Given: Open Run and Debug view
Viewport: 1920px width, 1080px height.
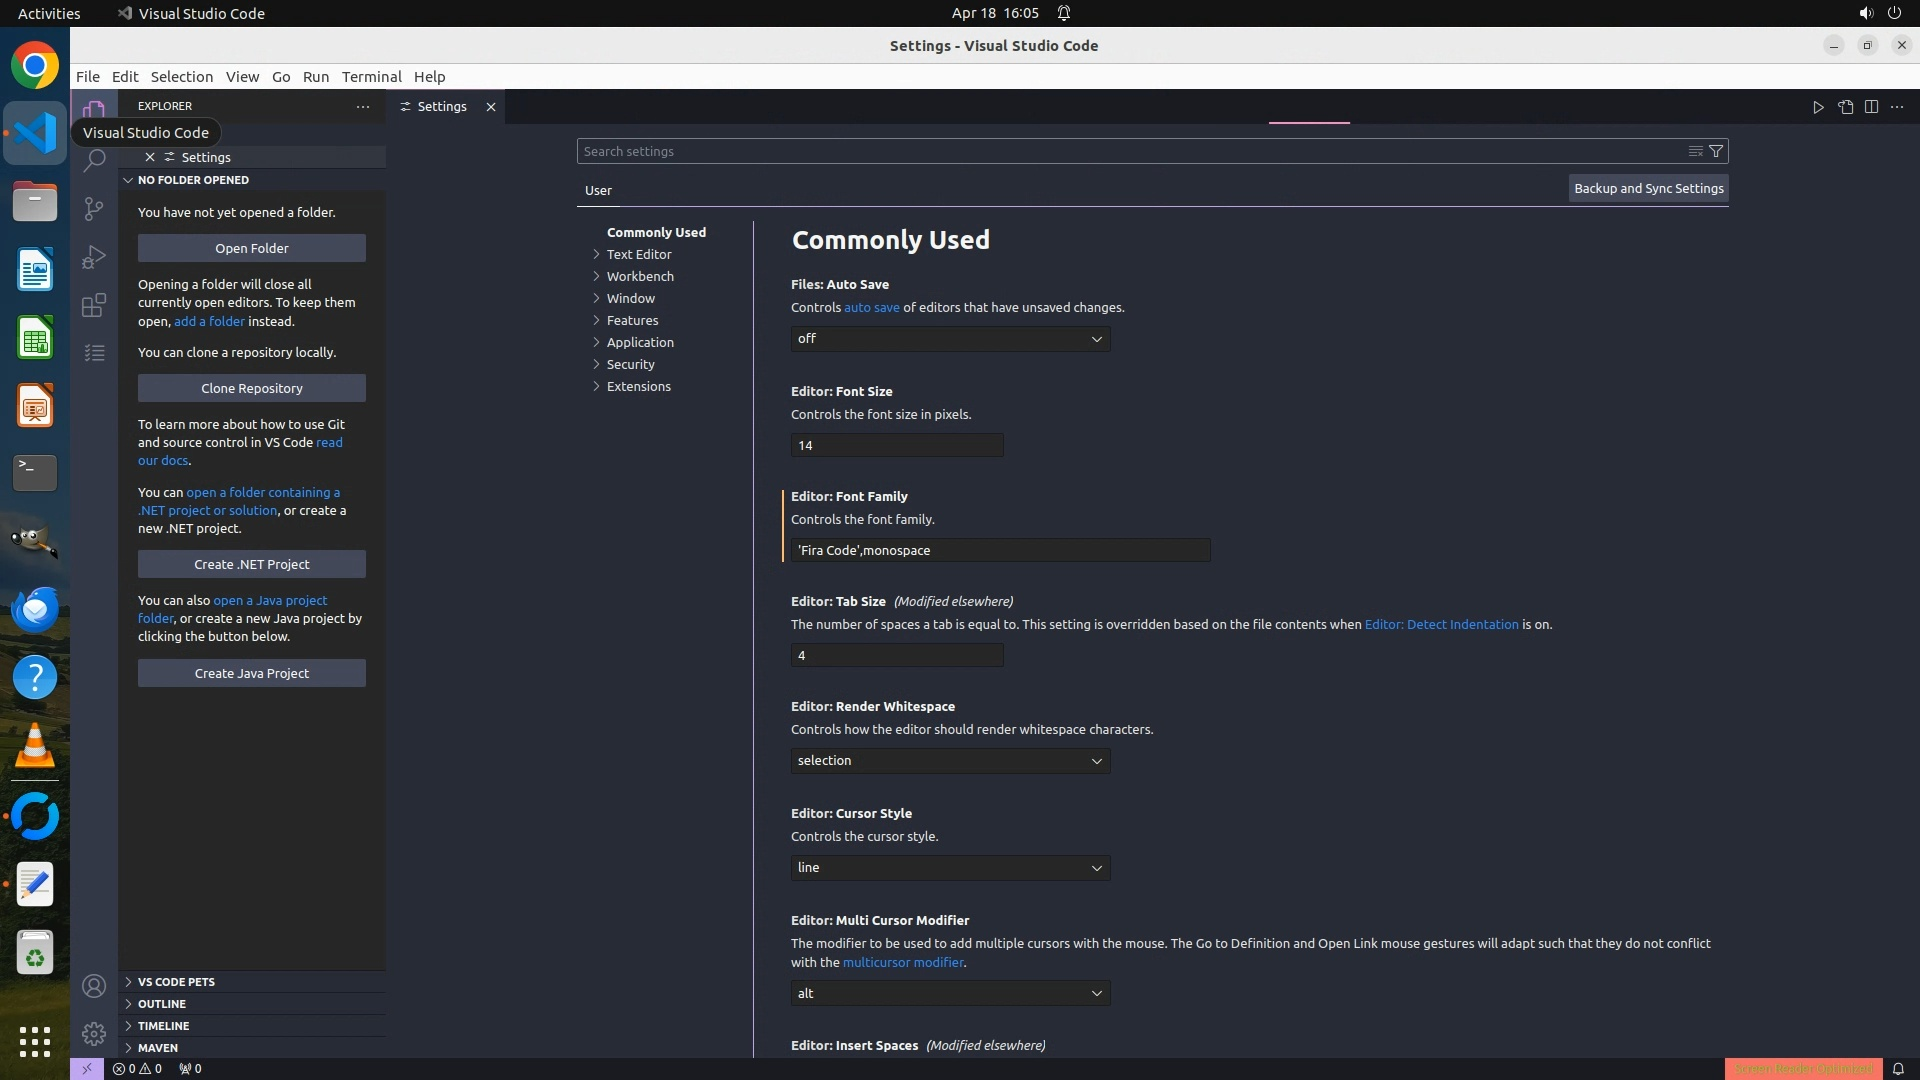Looking at the screenshot, I should (94, 257).
